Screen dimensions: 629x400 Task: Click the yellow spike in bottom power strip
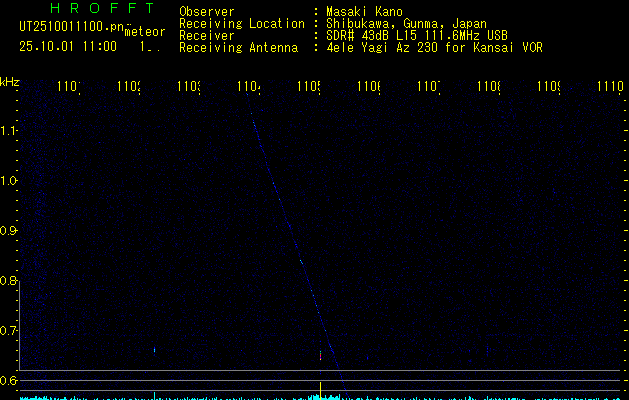coord(320,389)
